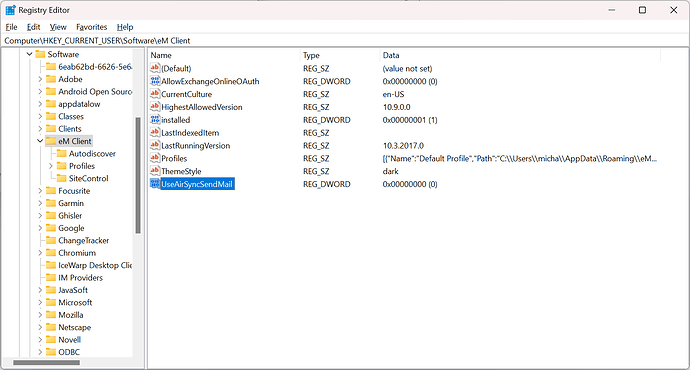Click the tree pane horizontal scrollbar thumb
The height and width of the screenshot is (370, 690).
coord(46,363)
